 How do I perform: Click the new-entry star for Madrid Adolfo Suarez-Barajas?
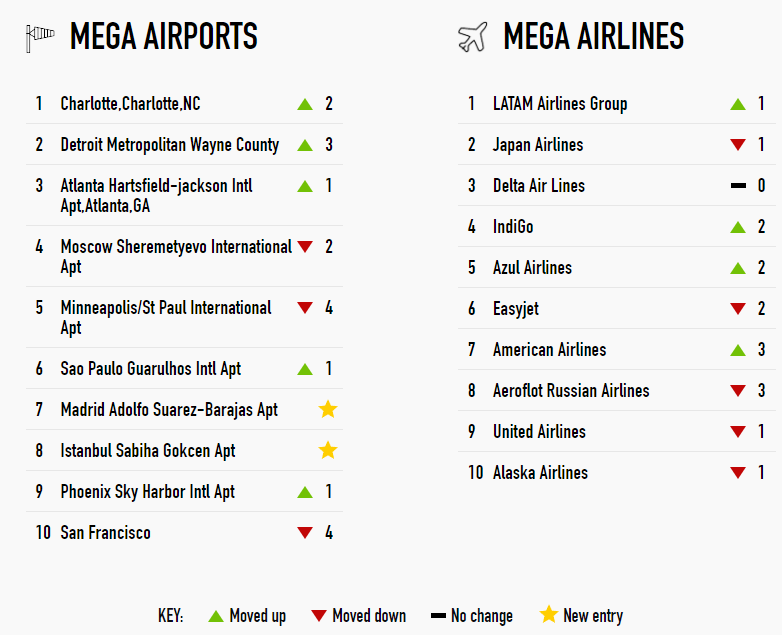pyautogui.click(x=328, y=410)
